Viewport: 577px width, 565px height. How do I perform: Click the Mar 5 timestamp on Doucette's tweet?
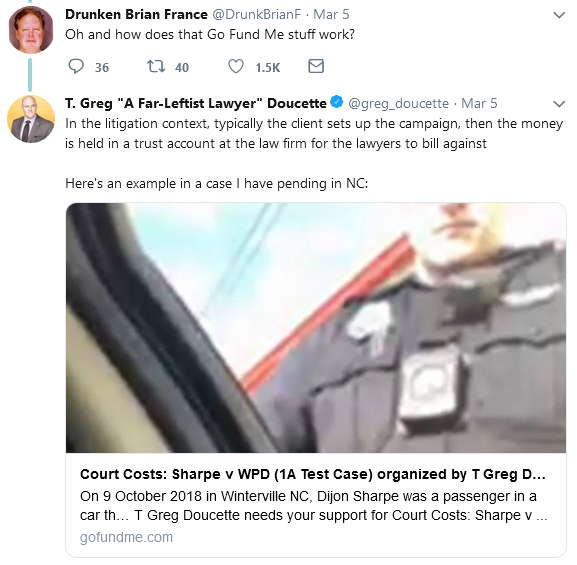tap(479, 103)
